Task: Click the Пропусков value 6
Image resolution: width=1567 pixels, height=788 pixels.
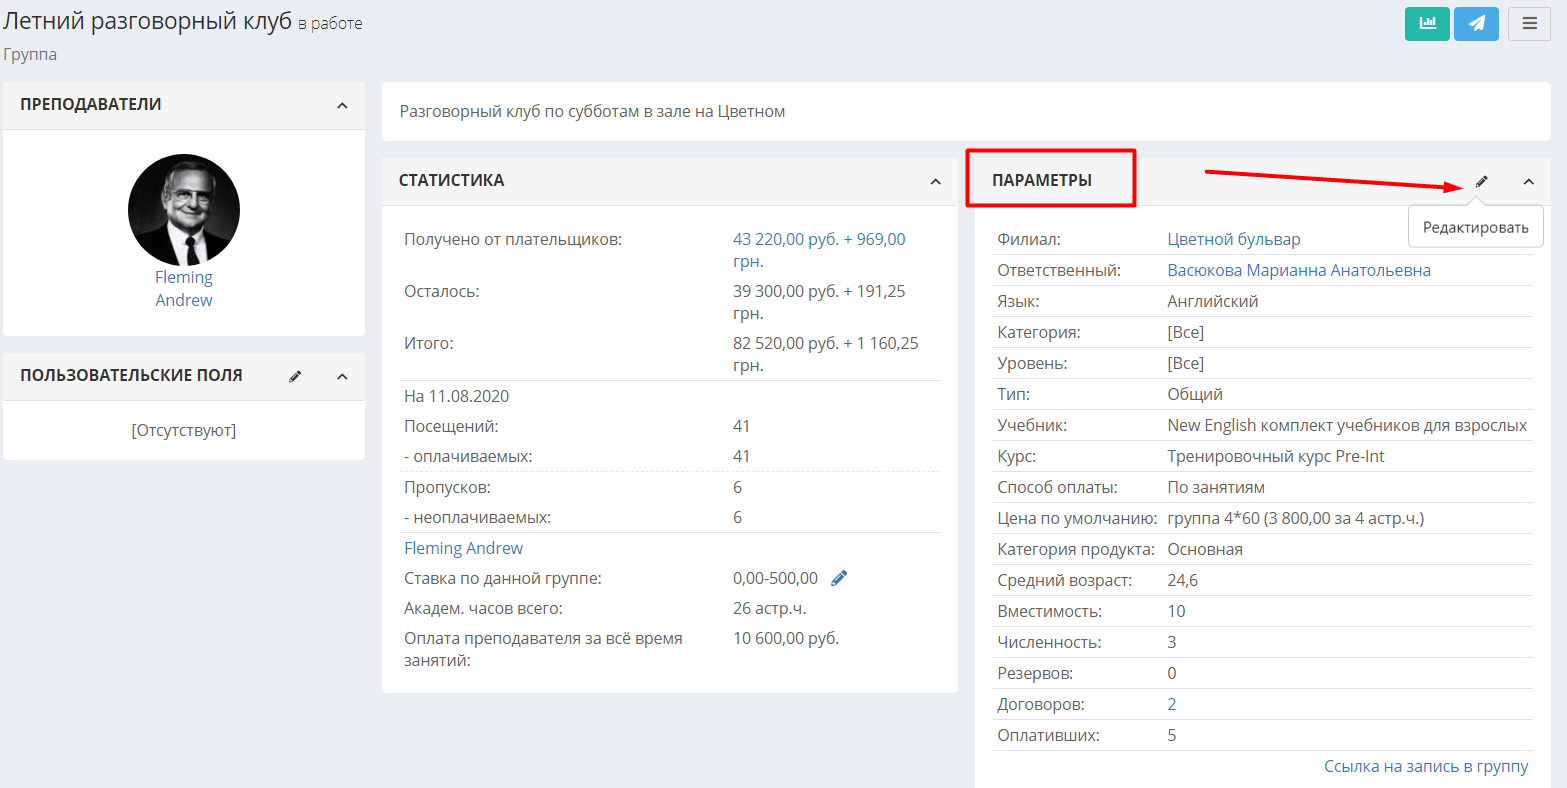Action: click(x=738, y=487)
